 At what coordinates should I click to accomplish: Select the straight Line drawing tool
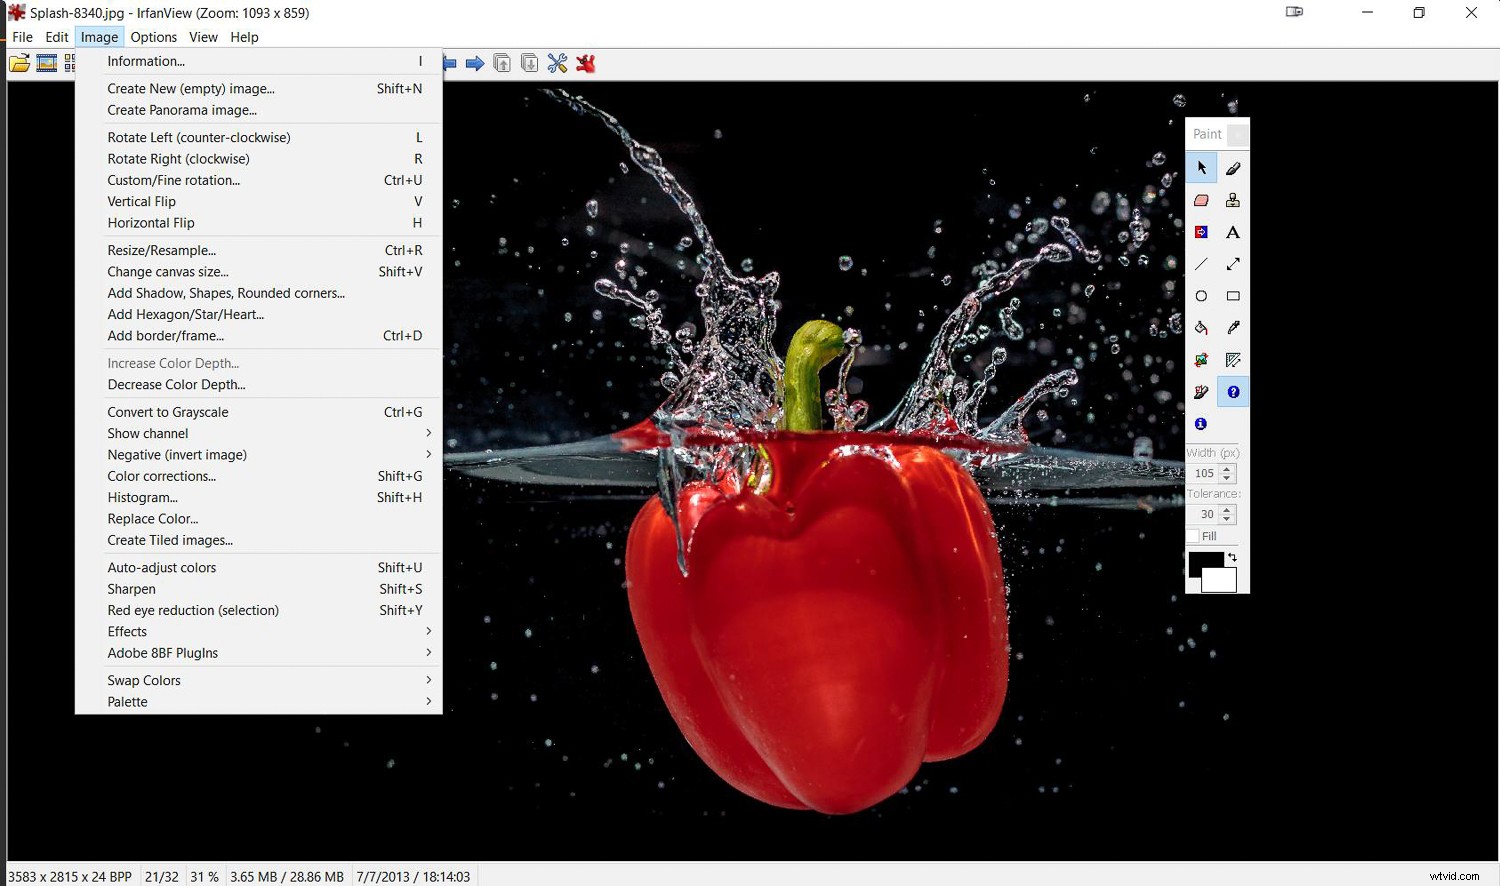(x=1201, y=264)
